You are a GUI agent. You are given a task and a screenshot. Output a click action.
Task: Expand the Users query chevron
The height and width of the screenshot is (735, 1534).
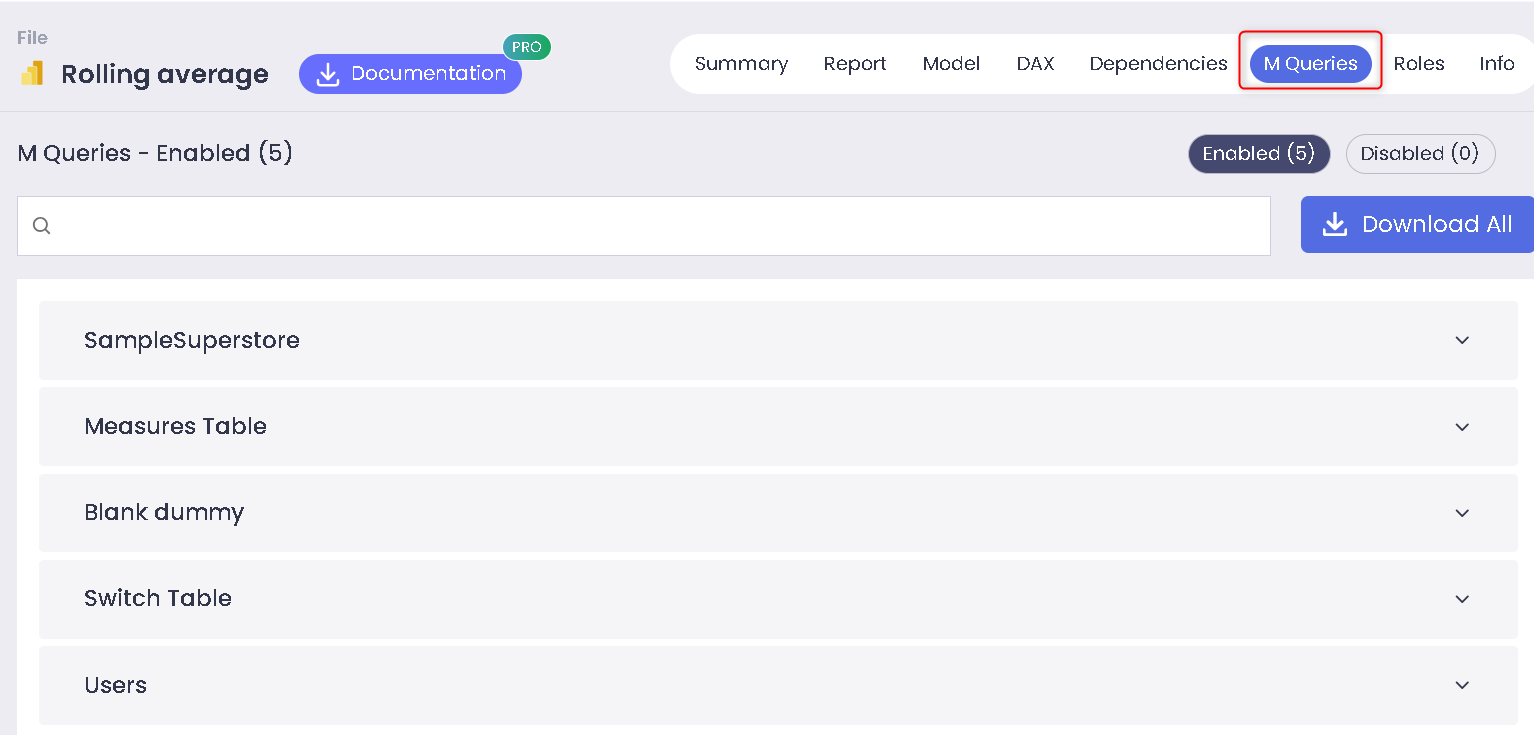(1462, 685)
